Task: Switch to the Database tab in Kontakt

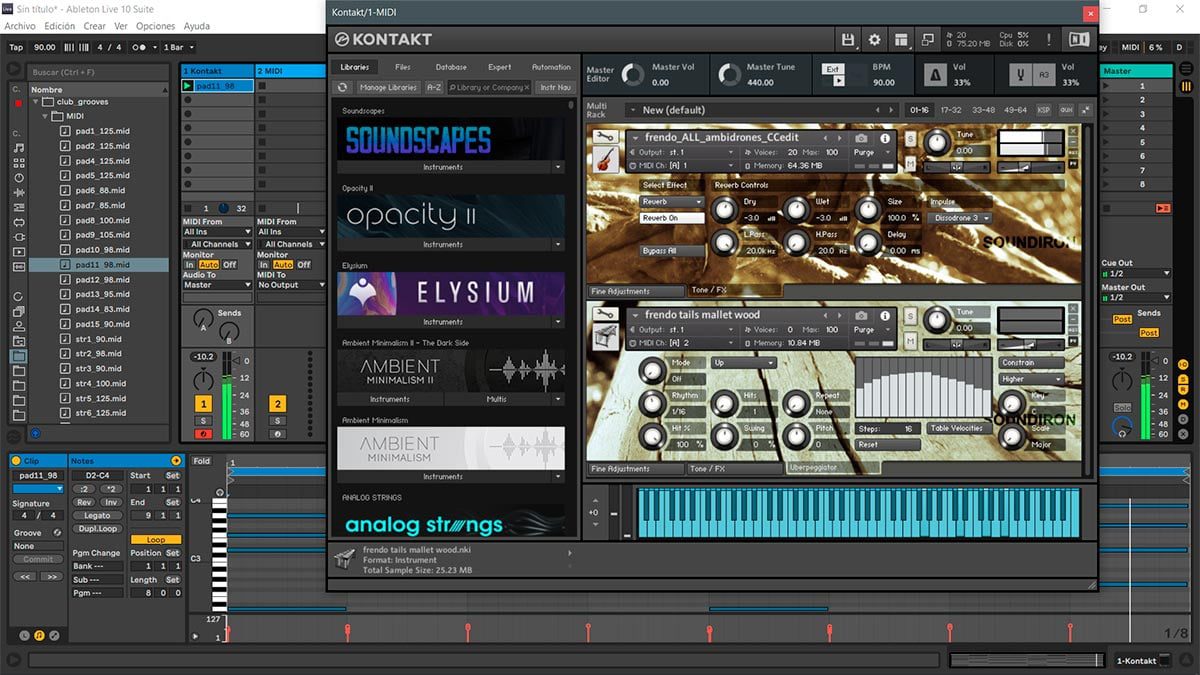Action: pyautogui.click(x=451, y=67)
